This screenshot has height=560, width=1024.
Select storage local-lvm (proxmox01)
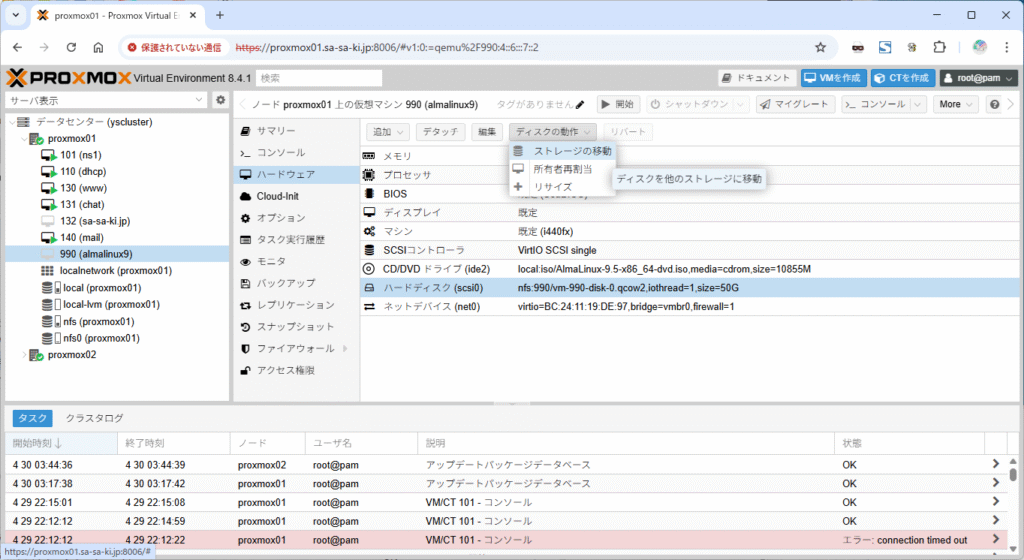coord(110,304)
